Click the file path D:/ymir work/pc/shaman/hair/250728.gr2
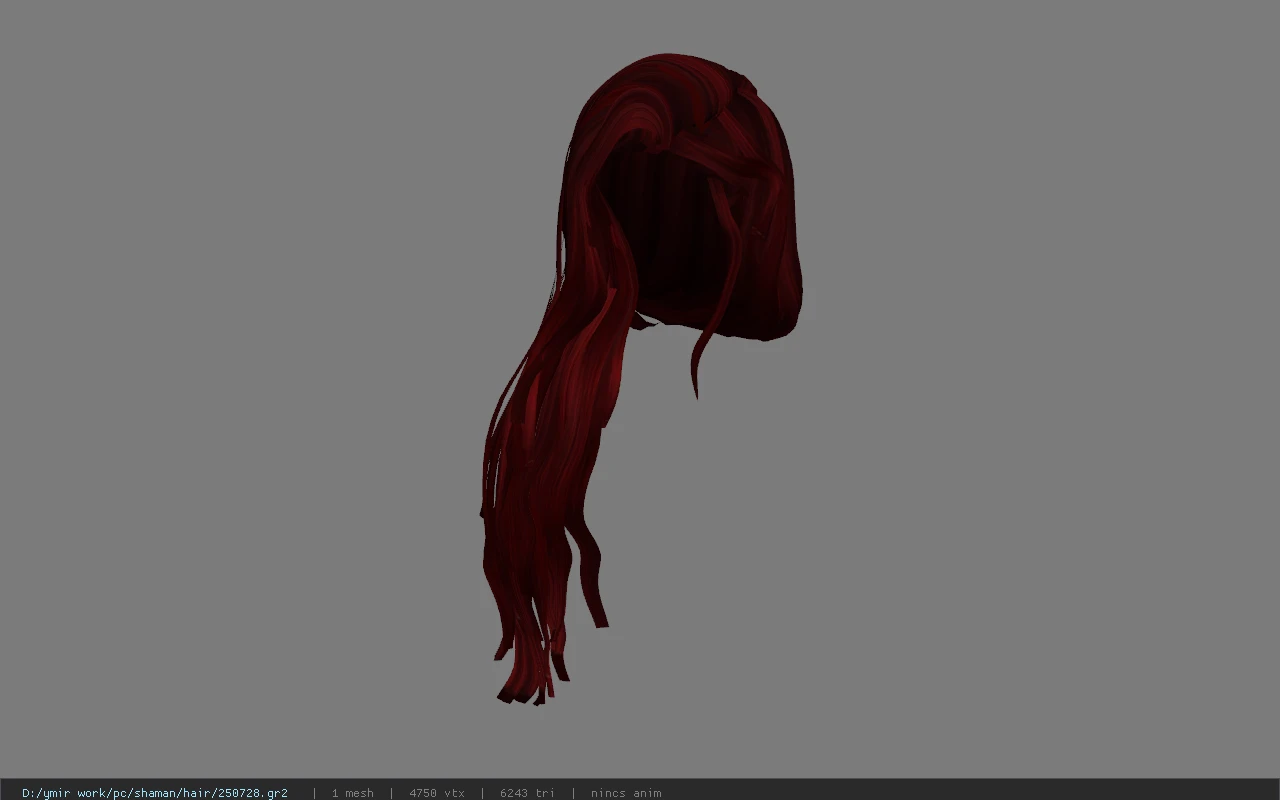The width and height of the screenshot is (1280, 800). click(155, 793)
